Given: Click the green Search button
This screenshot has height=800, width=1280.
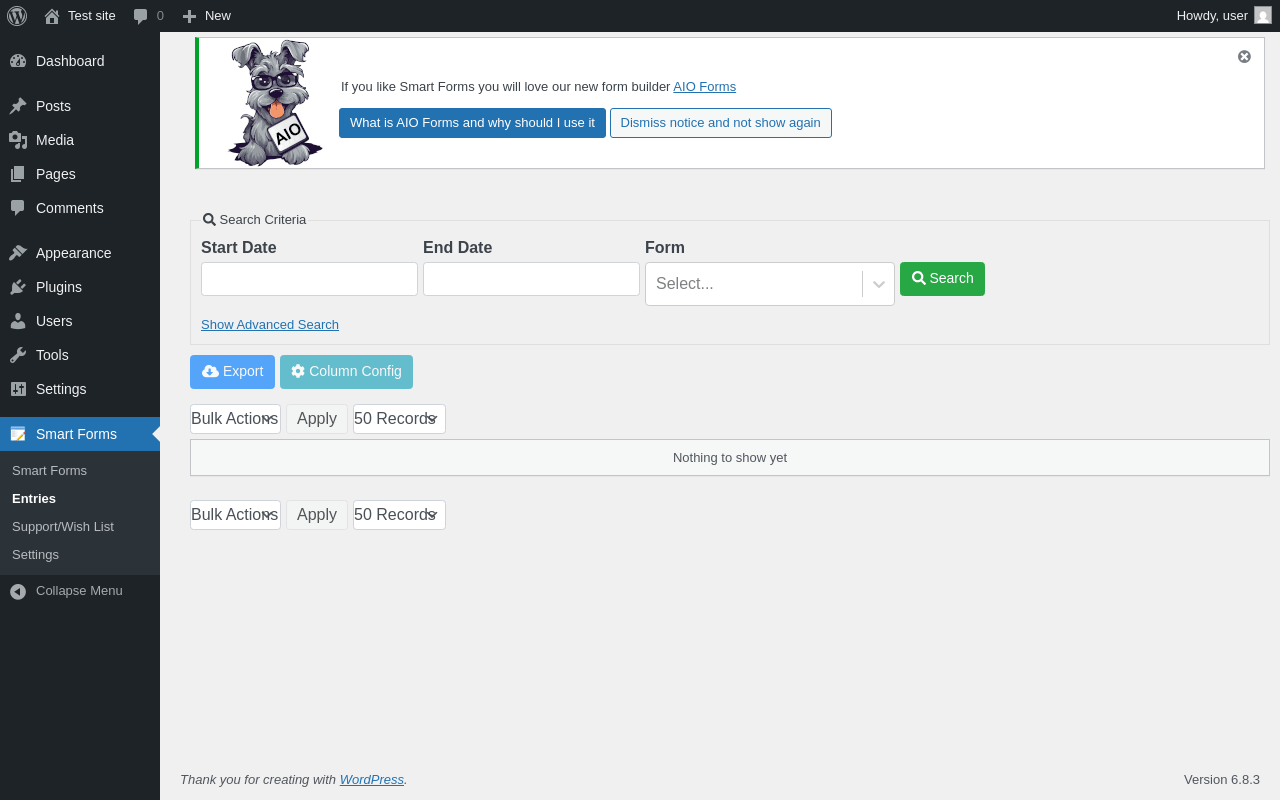Looking at the screenshot, I should 942,279.
